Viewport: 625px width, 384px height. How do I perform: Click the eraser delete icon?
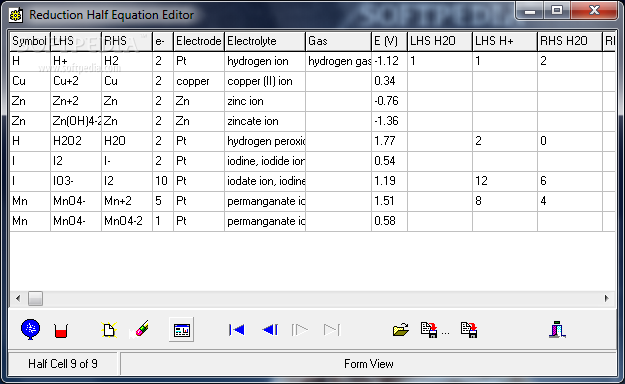(x=140, y=329)
